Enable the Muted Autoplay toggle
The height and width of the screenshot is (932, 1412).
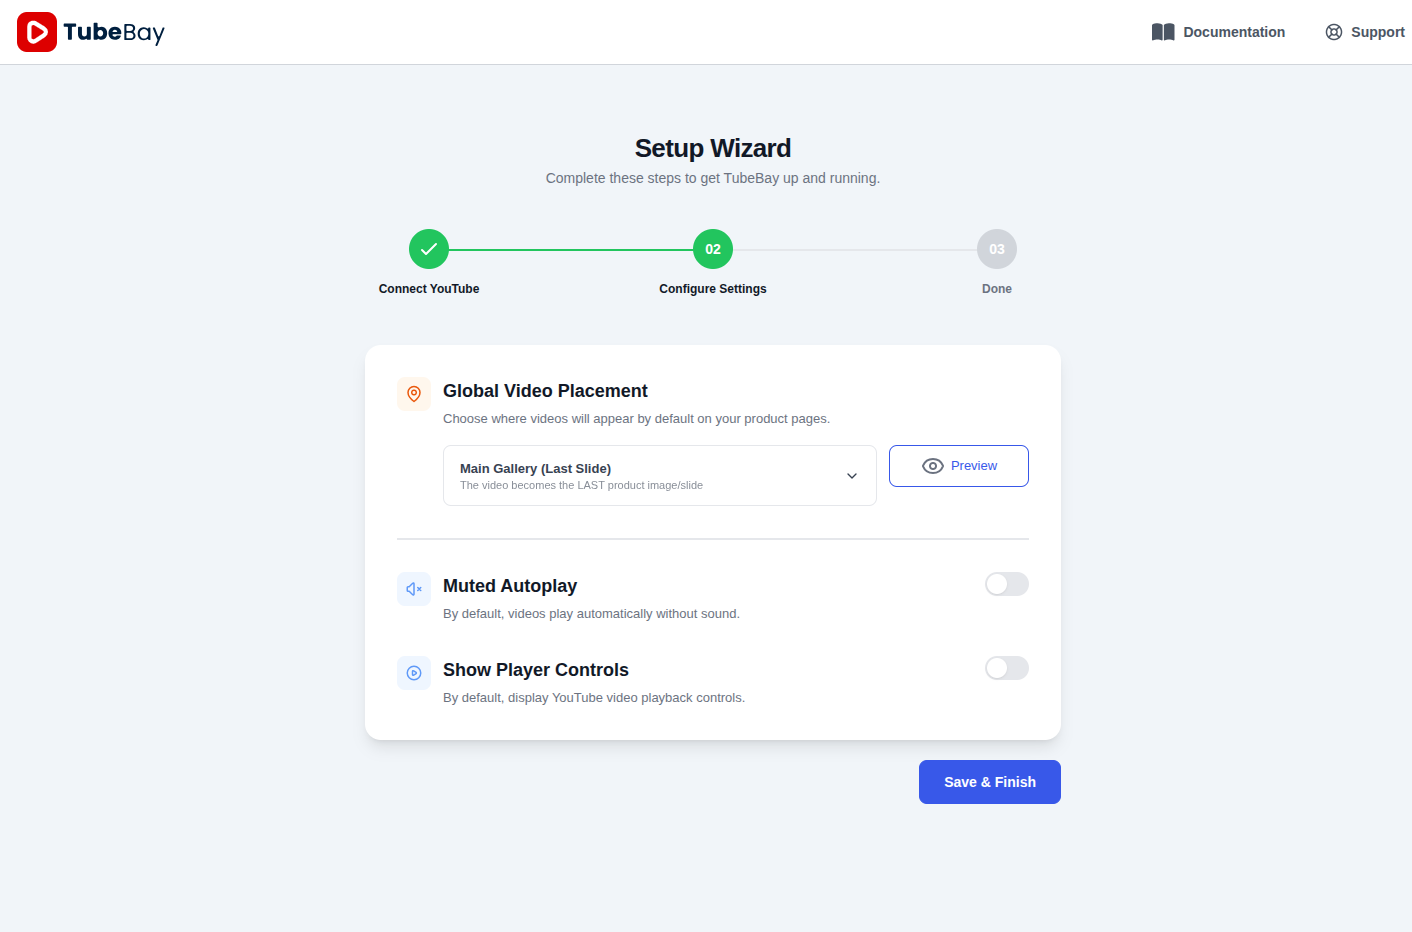pos(1006,584)
